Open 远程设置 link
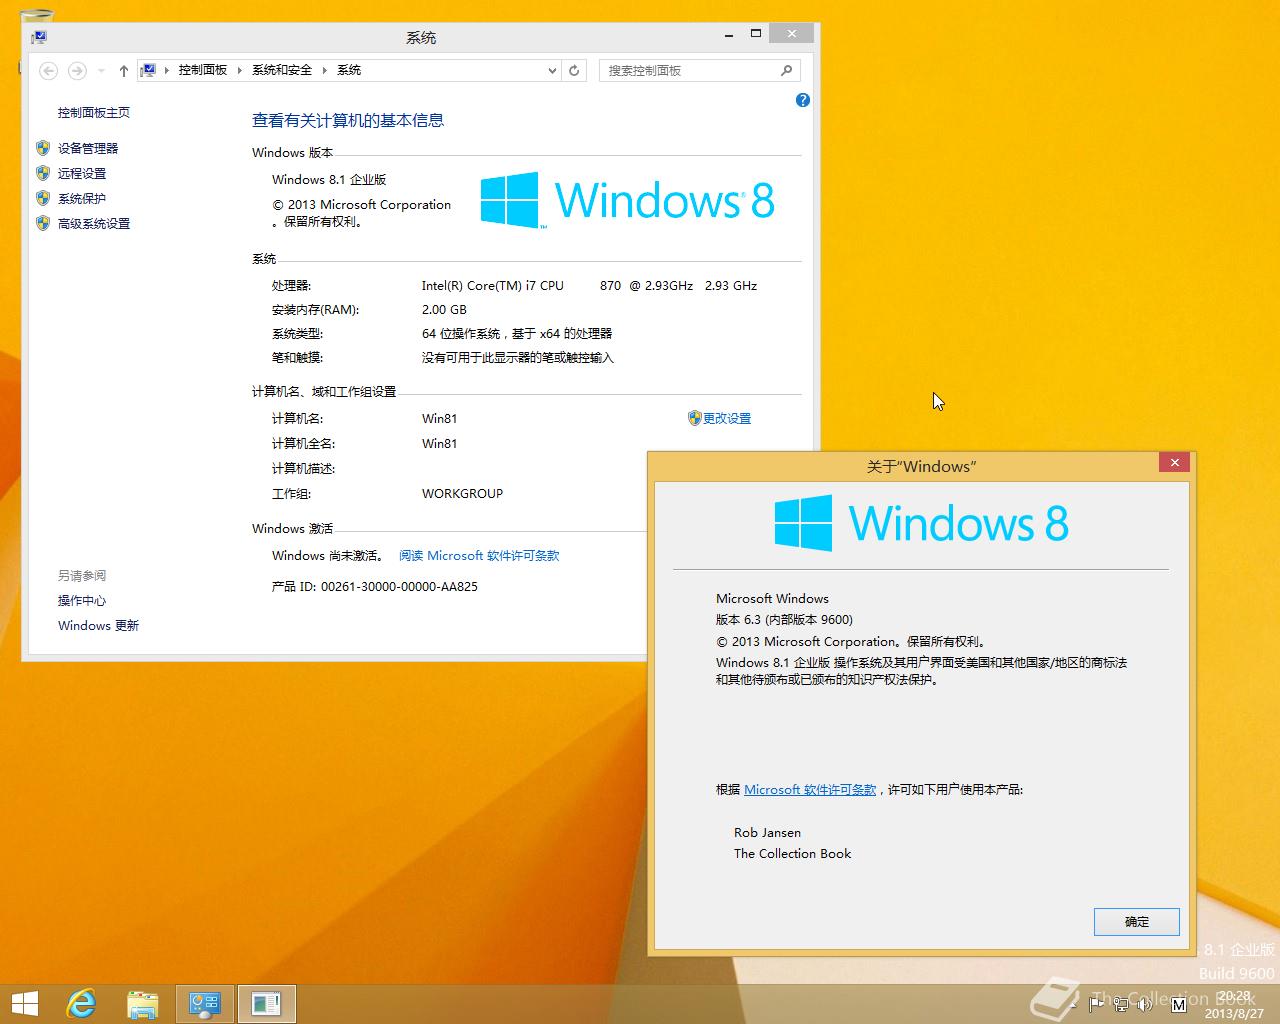The image size is (1280, 1024). click(x=82, y=173)
